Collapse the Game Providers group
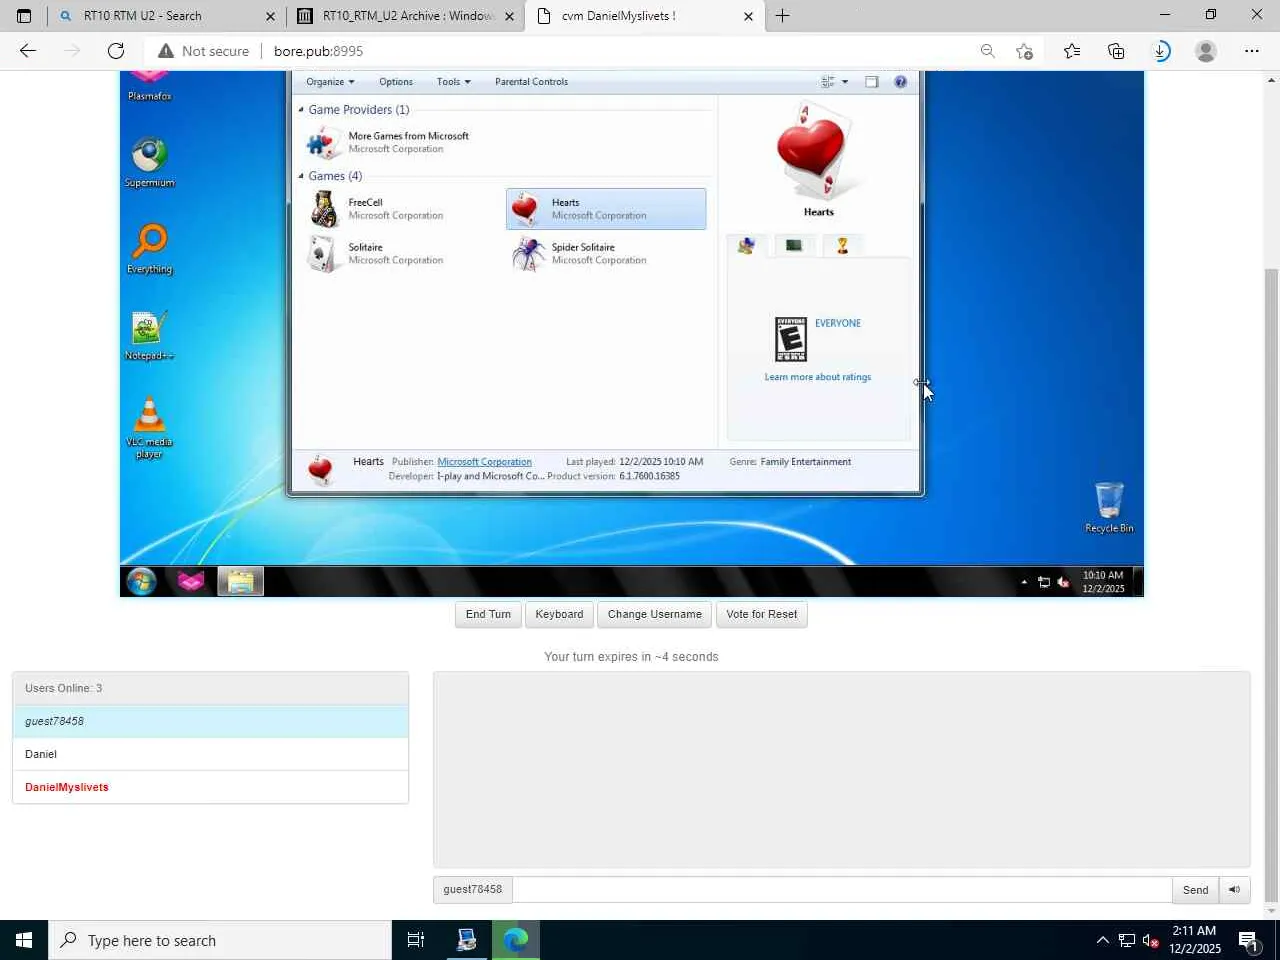Viewport: 1280px width, 960px height. [301, 110]
